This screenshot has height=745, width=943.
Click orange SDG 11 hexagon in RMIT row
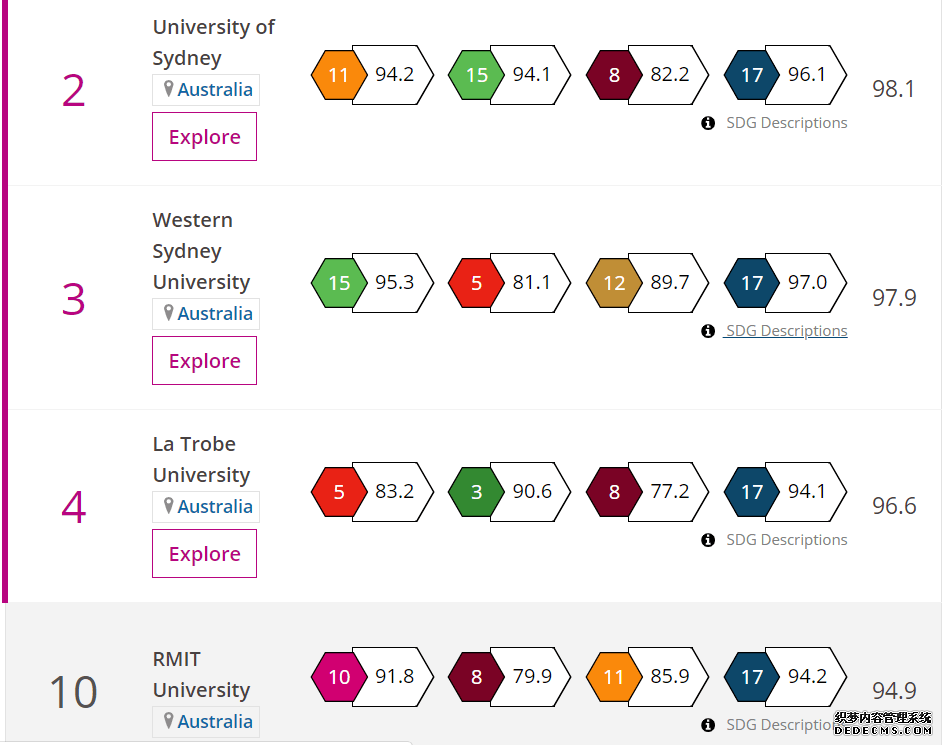pos(614,677)
